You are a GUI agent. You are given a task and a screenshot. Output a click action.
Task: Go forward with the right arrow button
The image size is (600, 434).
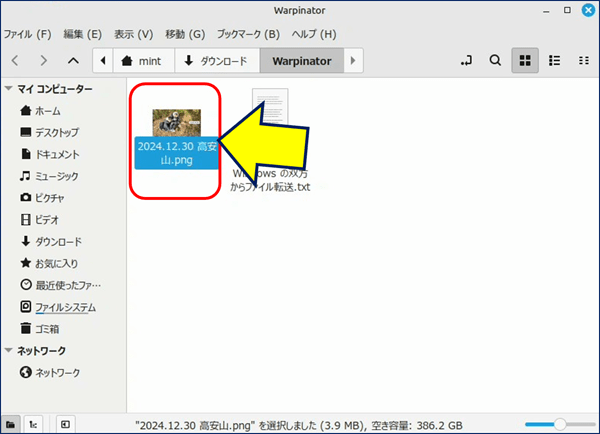tap(44, 60)
